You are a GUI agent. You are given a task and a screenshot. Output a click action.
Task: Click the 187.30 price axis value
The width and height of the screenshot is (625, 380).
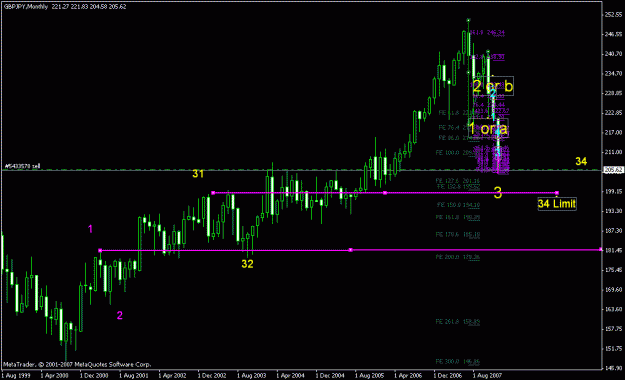[x=614, y=230]
